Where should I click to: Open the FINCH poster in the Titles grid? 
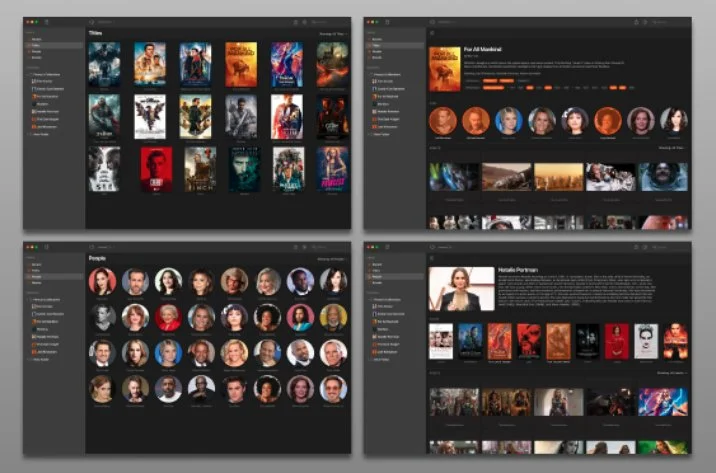[200, 169]
